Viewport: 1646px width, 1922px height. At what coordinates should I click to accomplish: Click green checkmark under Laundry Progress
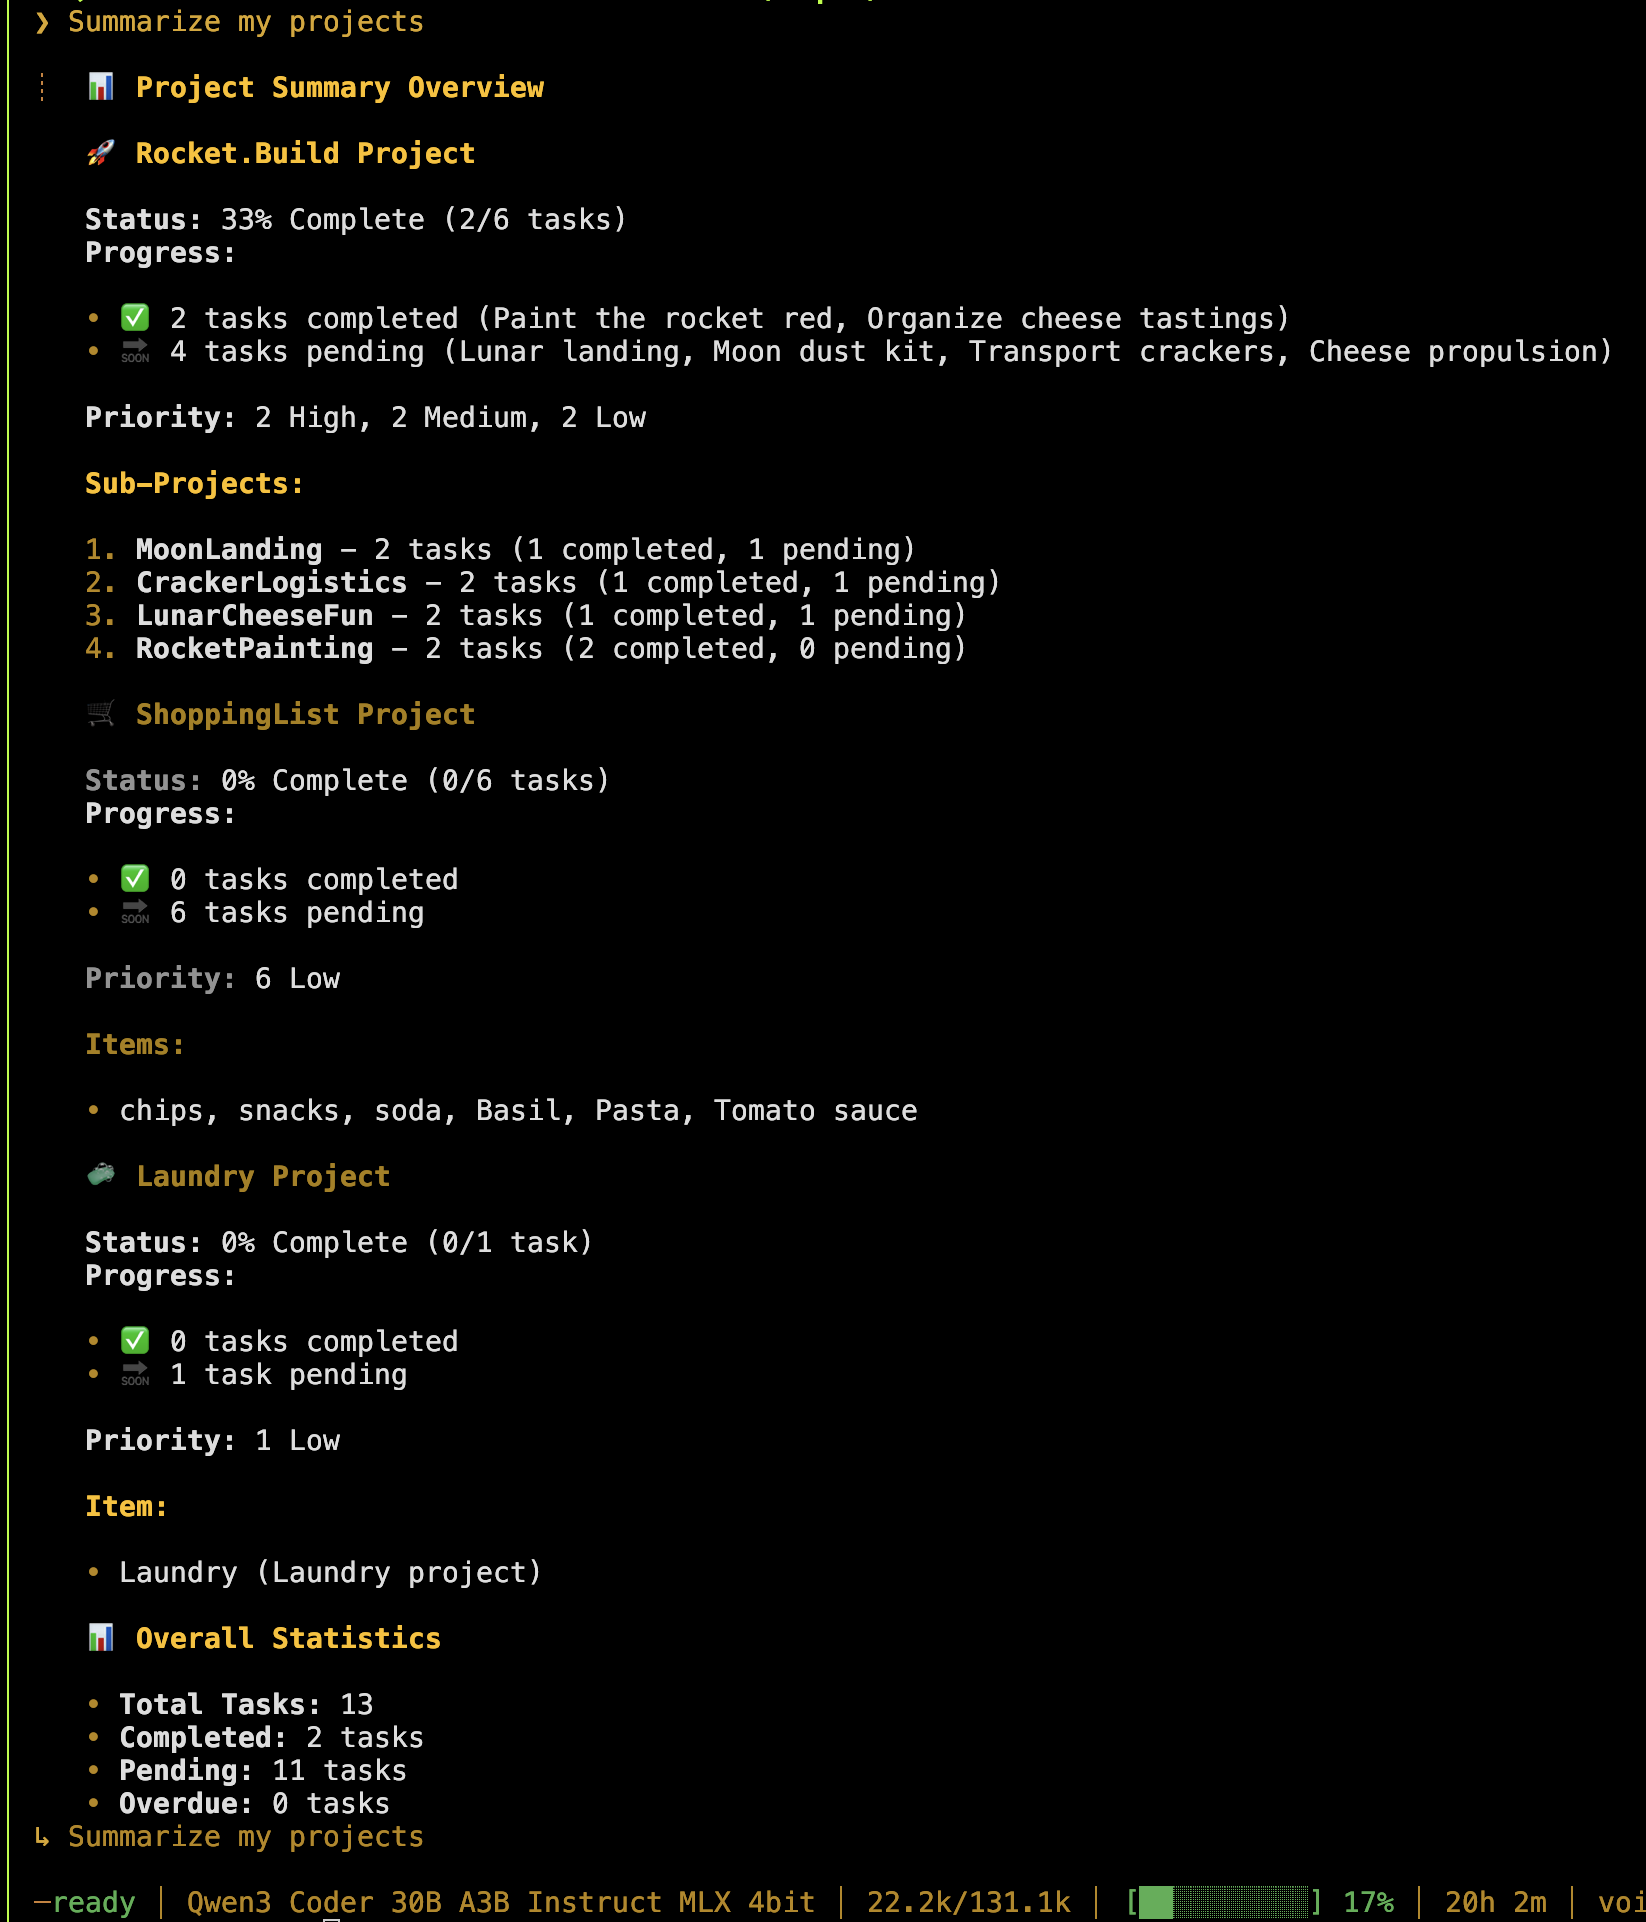[x=135, y=1341]
